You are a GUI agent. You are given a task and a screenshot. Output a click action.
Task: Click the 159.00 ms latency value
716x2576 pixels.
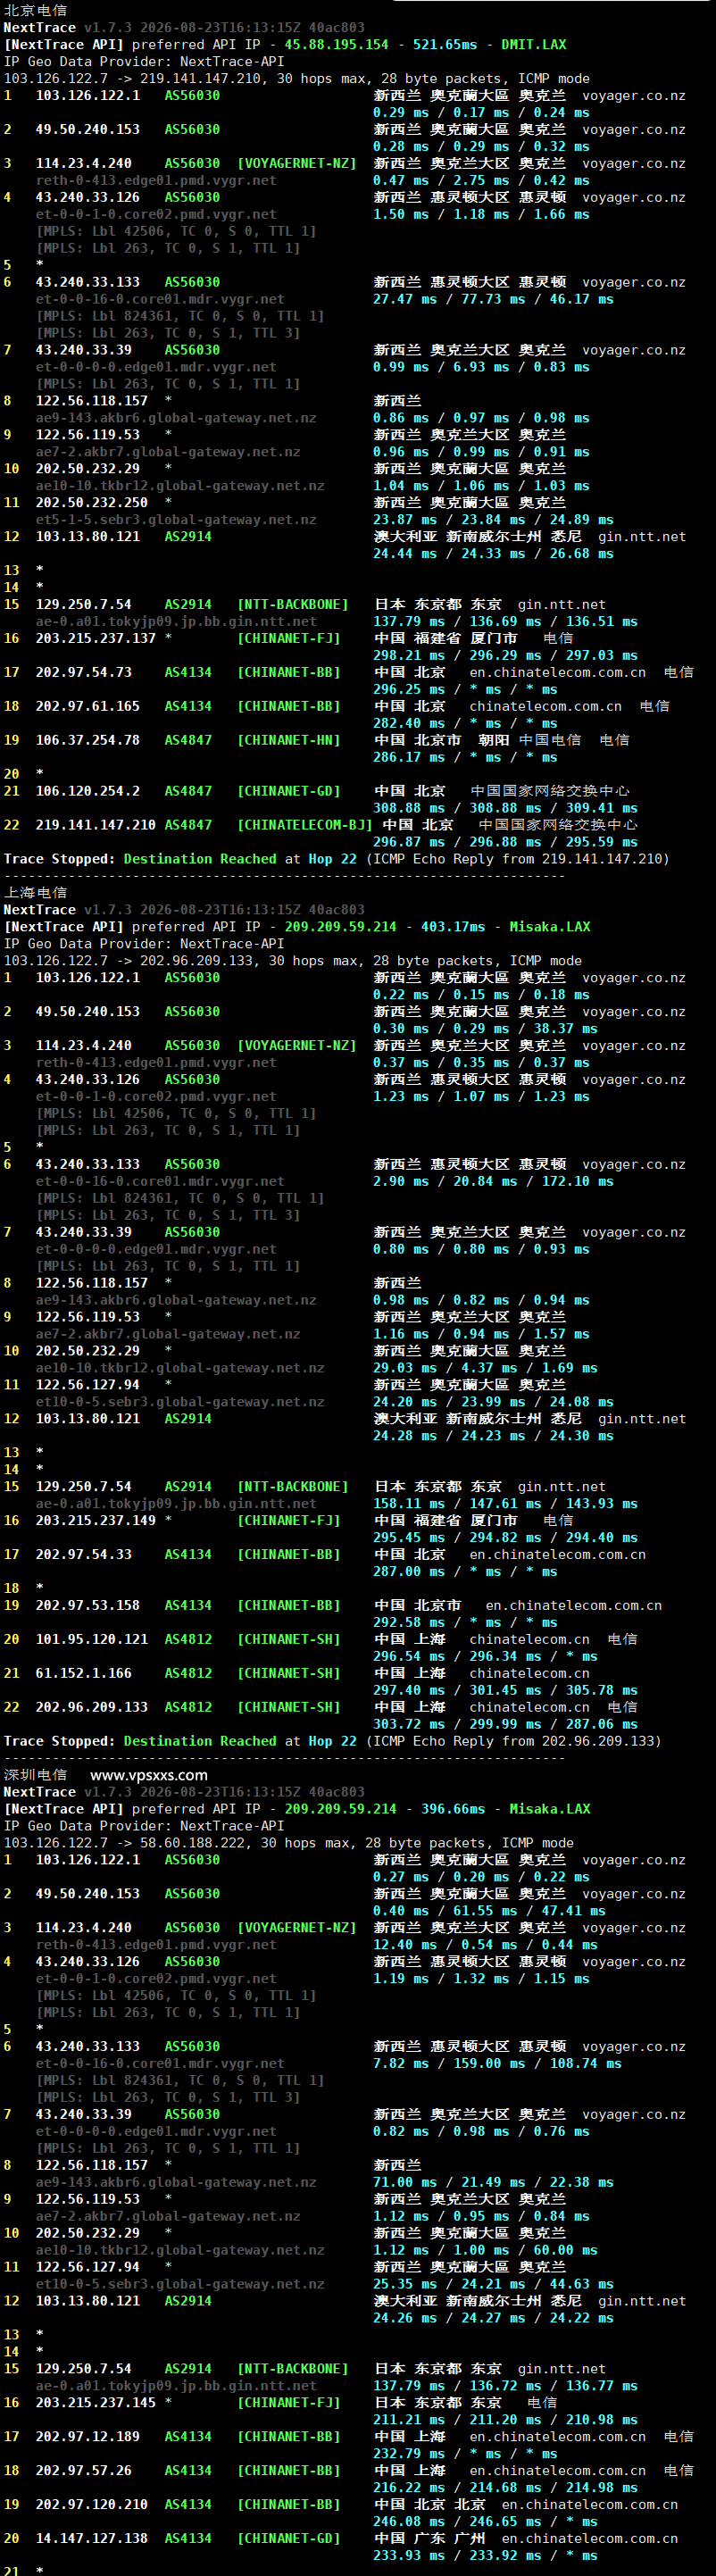pyautogui.click(x=489, y=2063)
